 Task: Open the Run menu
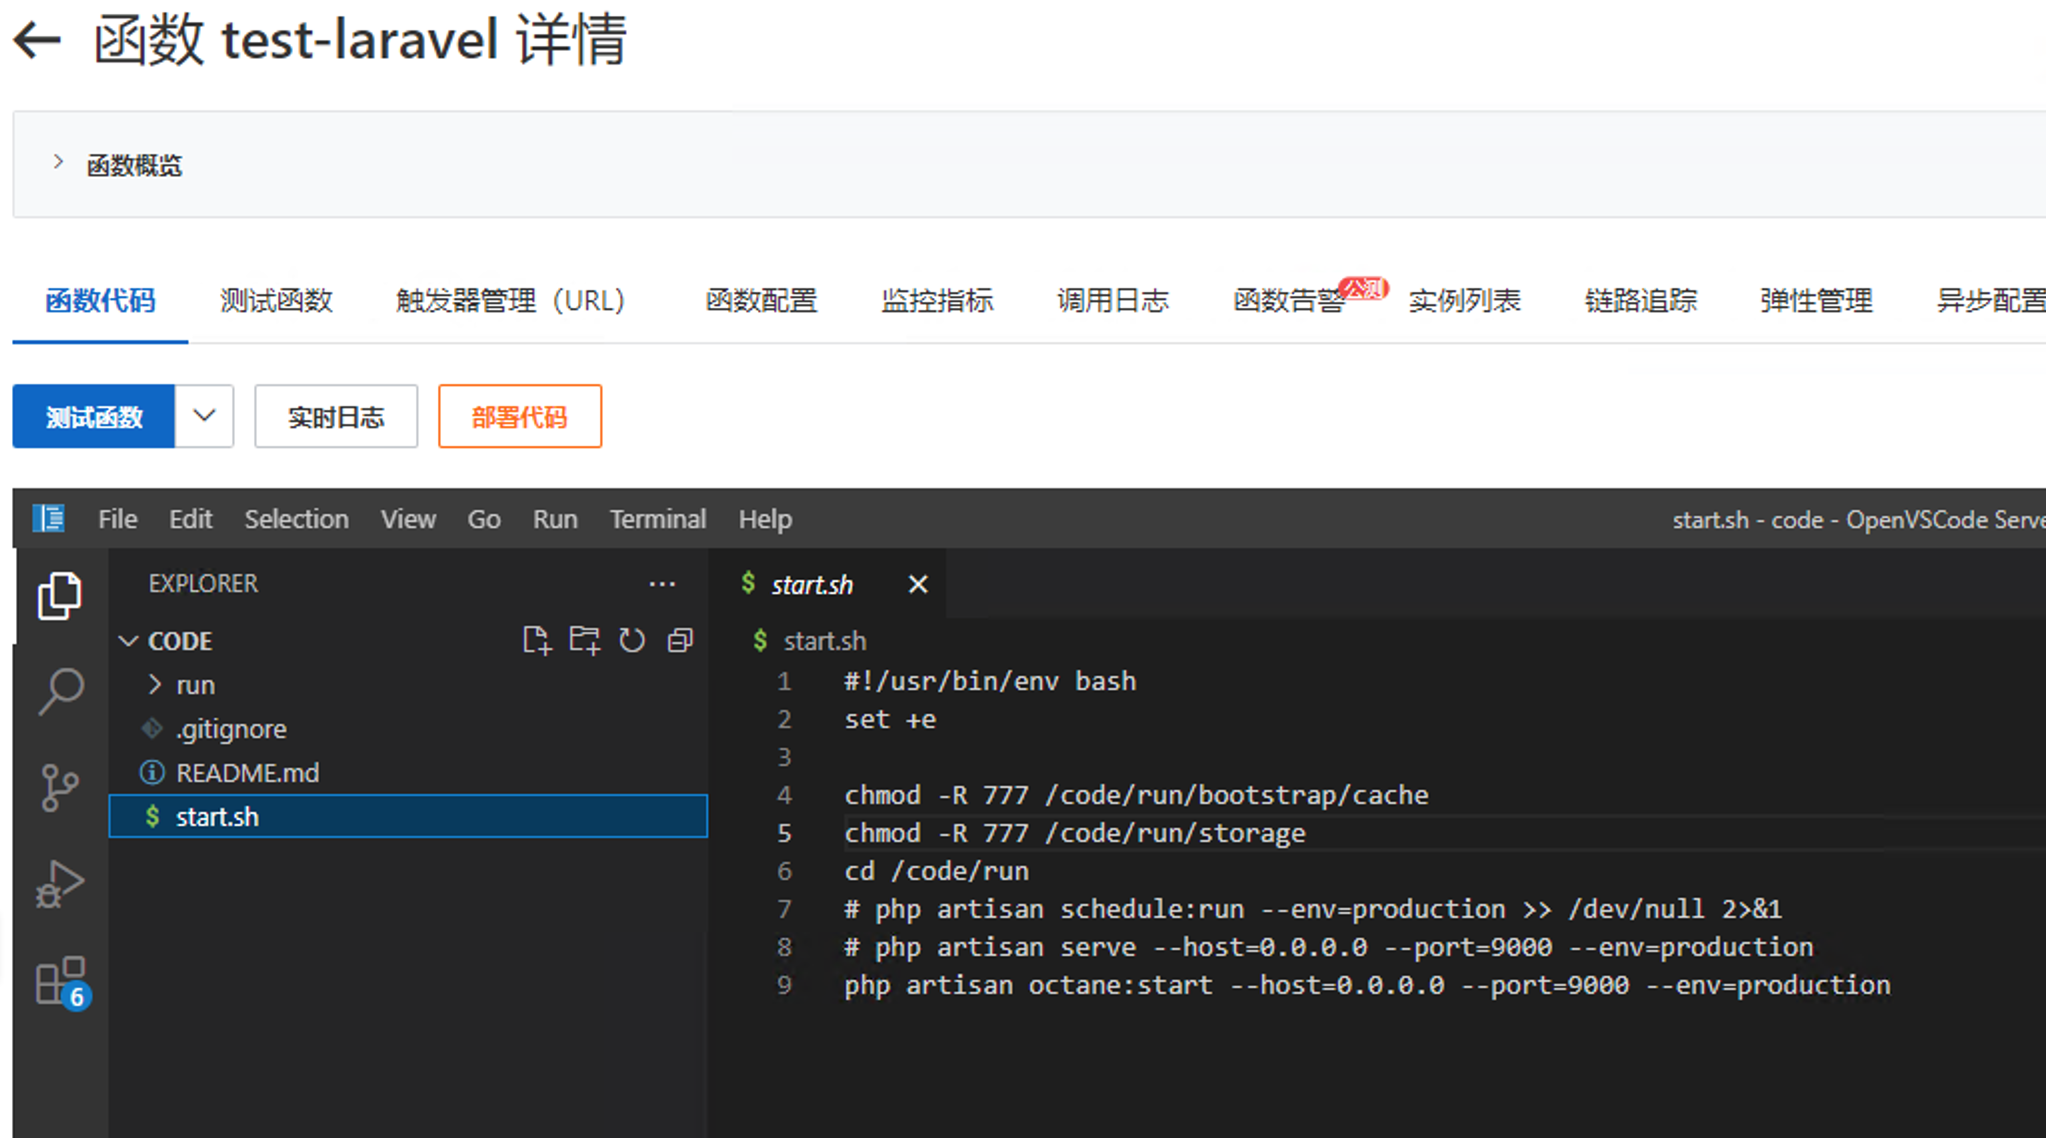555,519
